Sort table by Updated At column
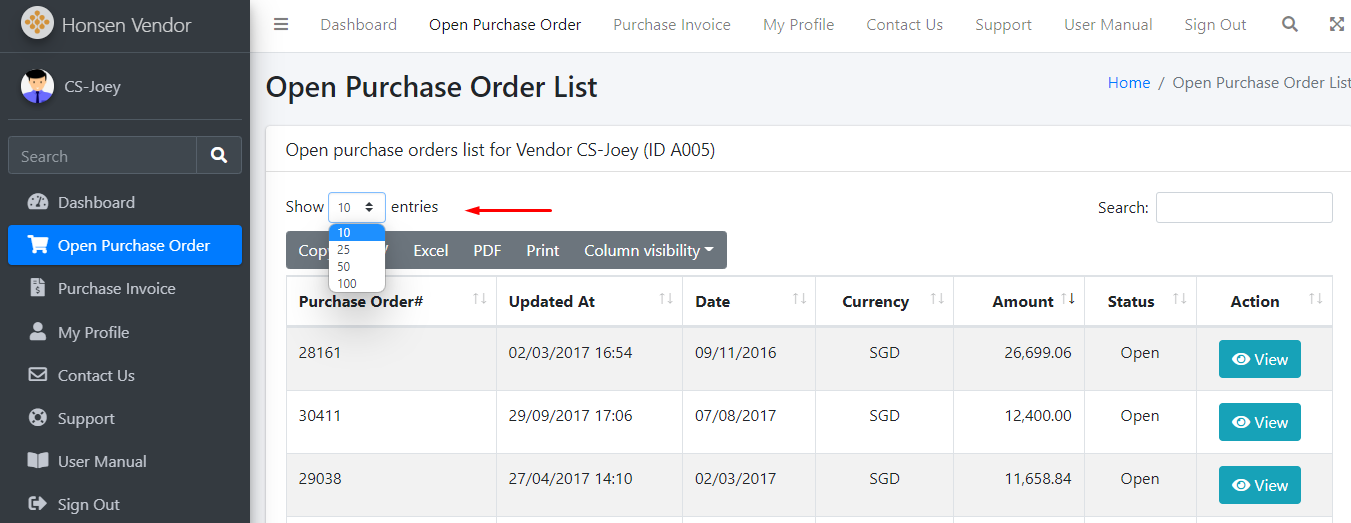 552,301
